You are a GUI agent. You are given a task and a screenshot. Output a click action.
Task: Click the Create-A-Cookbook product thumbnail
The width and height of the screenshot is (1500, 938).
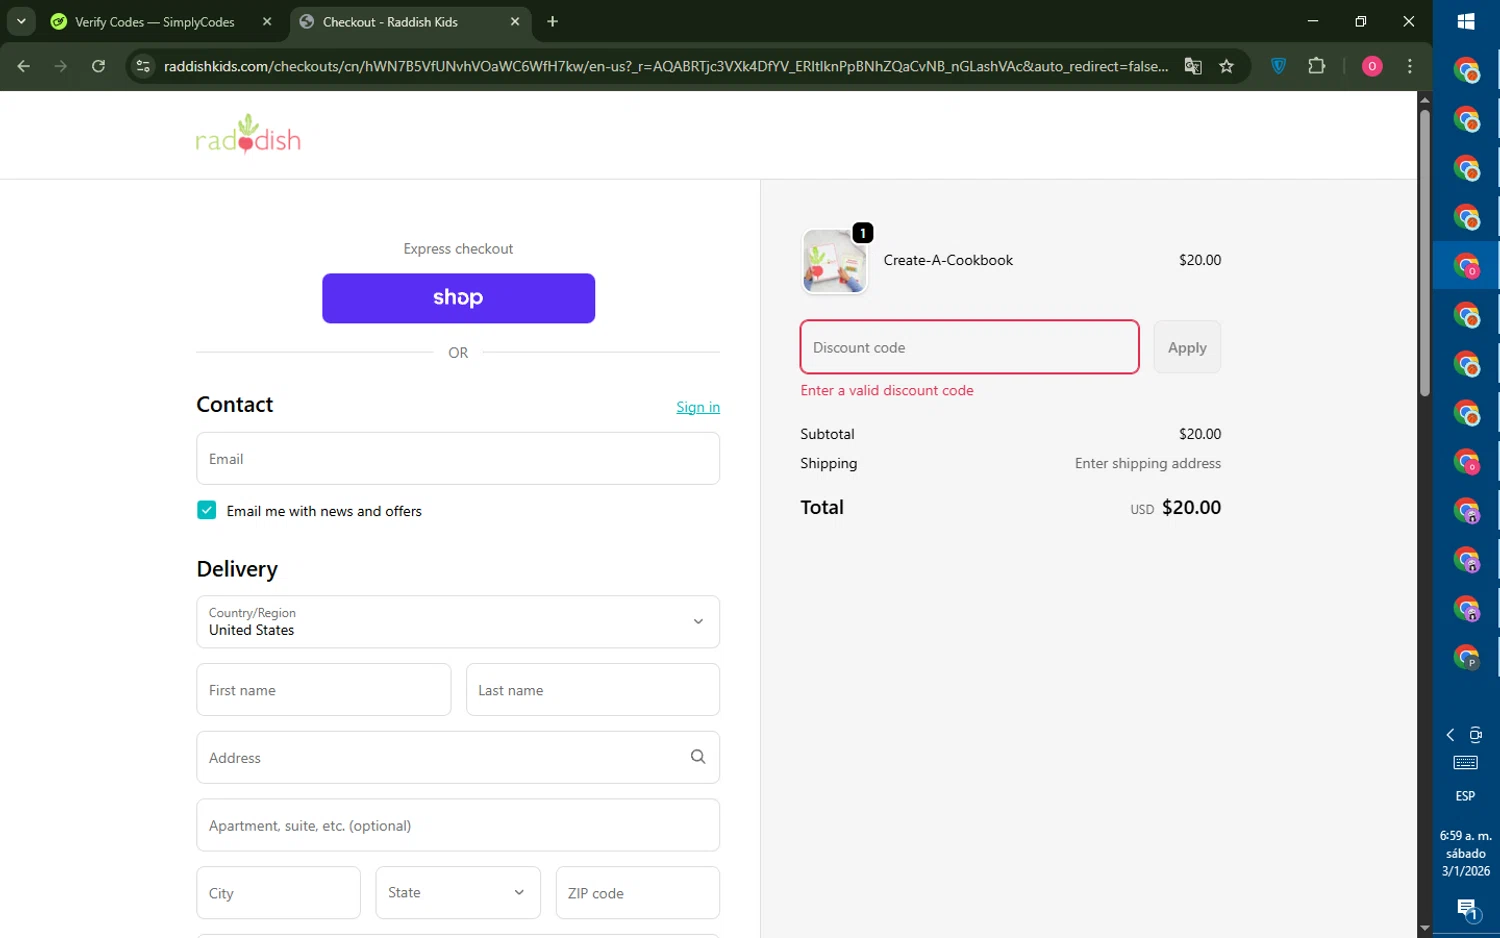coord(834,261)
